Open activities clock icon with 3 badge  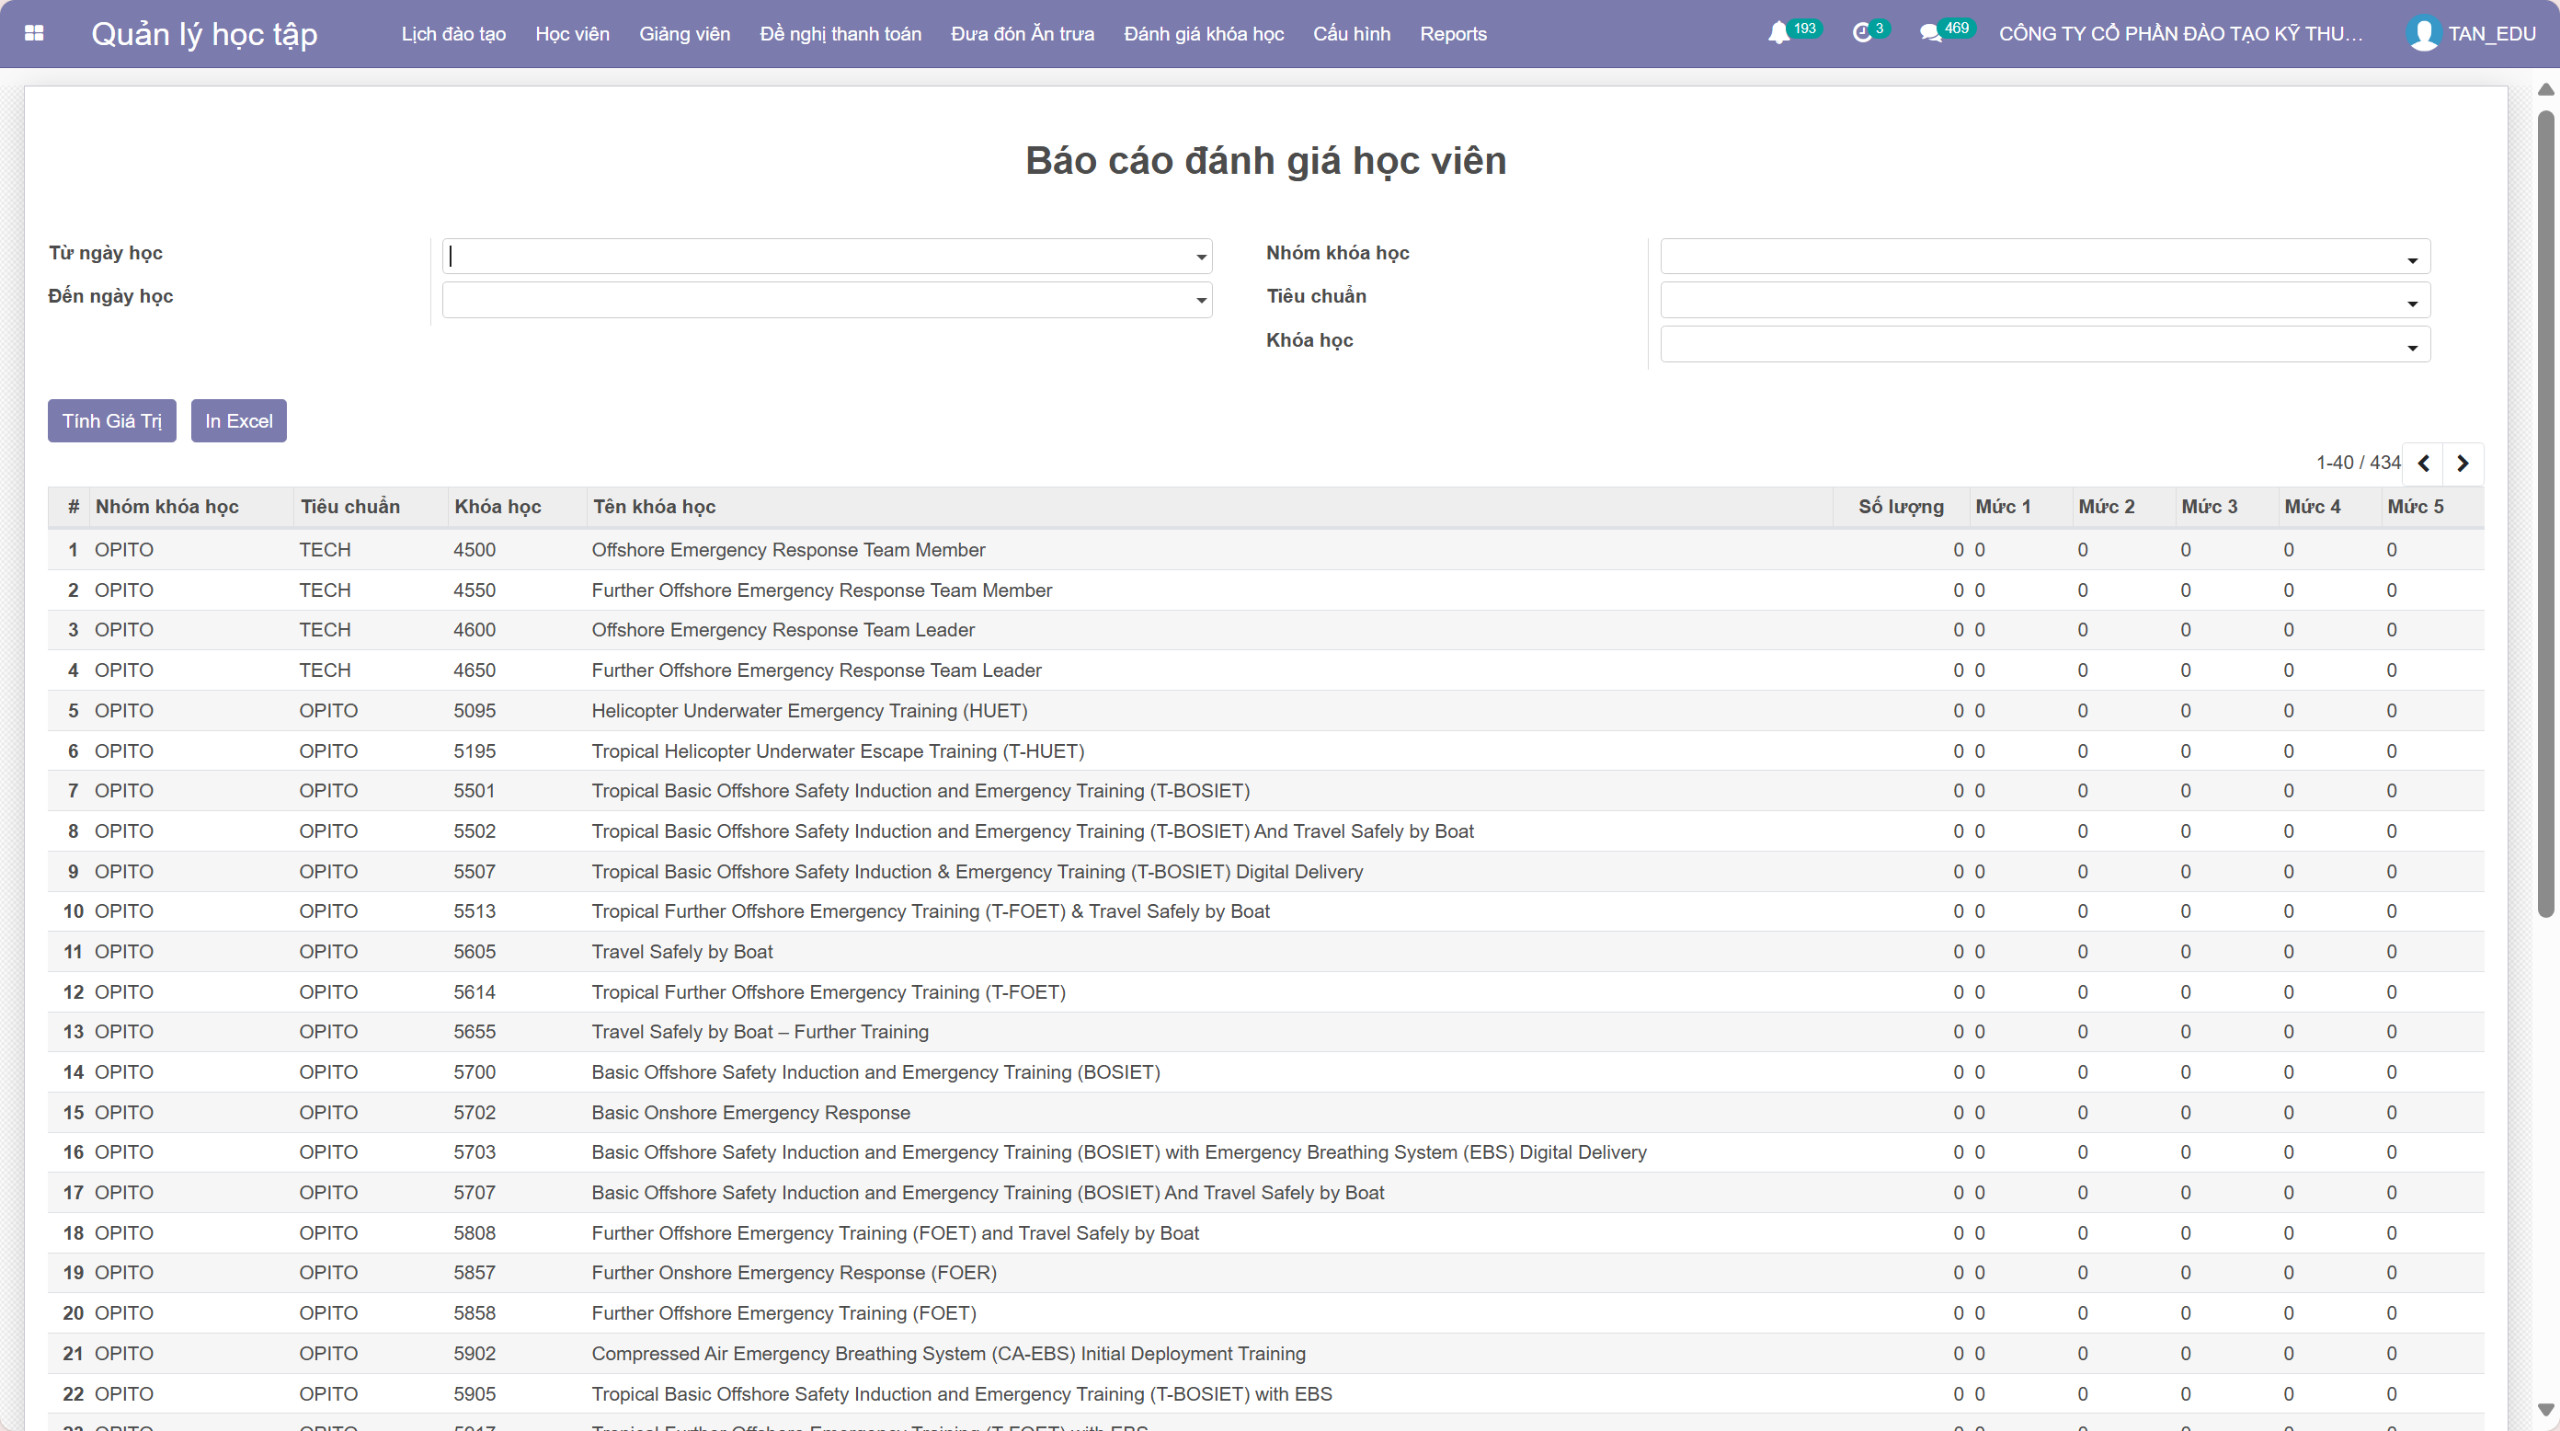coord(1861,33)
